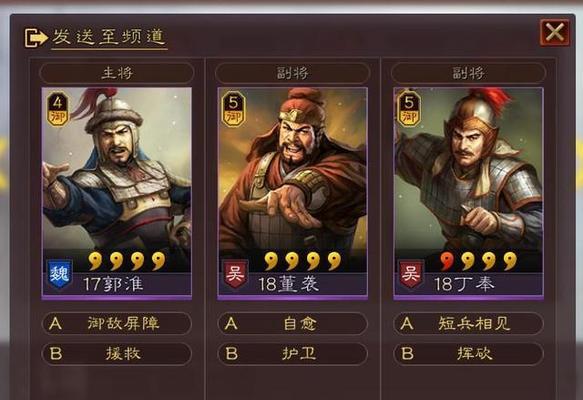Image resolution: width=583 pixels, height=400 pixels.
Task: Click the cost 5 御 badge on 丁奉
Action: (409, 109)
